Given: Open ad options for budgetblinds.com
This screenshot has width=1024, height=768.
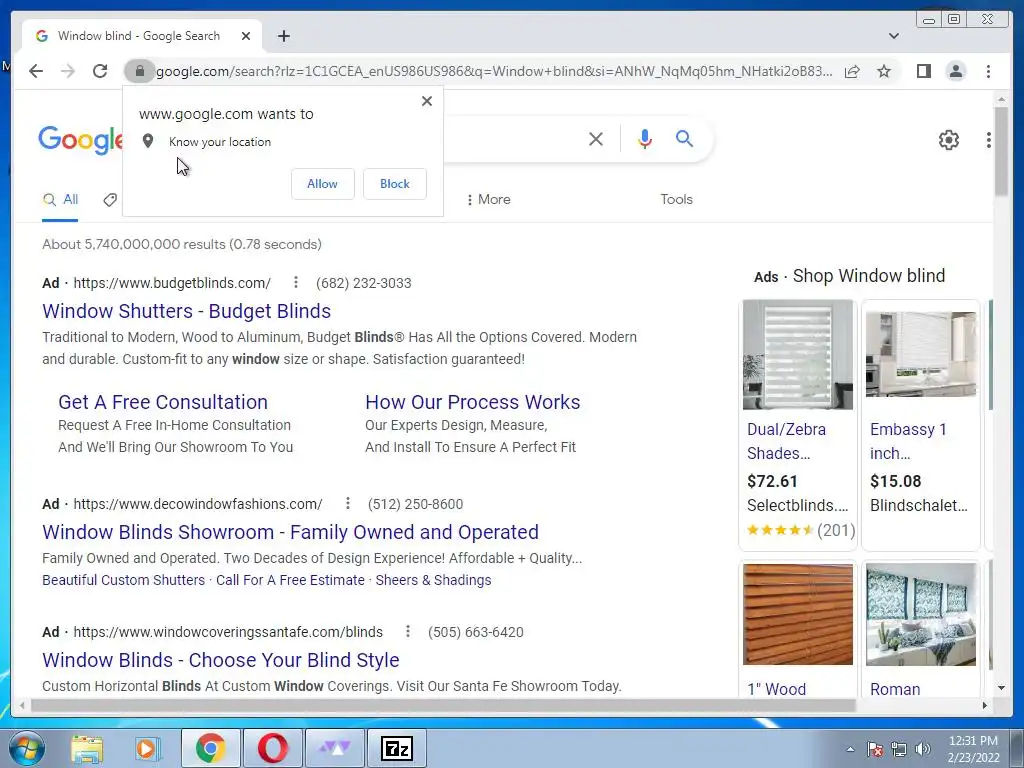Looking at the screenshot, I should [296, 282].
